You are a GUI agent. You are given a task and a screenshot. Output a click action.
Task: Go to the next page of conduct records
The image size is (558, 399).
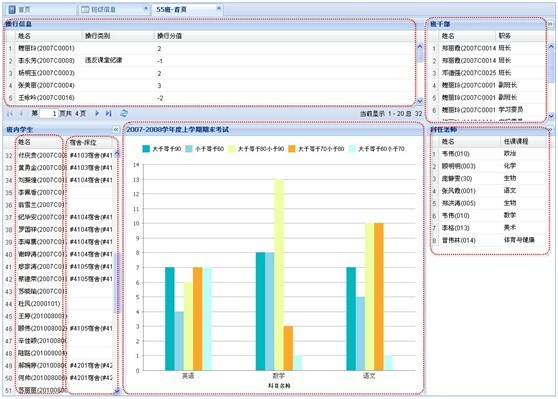(x=97, y=114)
